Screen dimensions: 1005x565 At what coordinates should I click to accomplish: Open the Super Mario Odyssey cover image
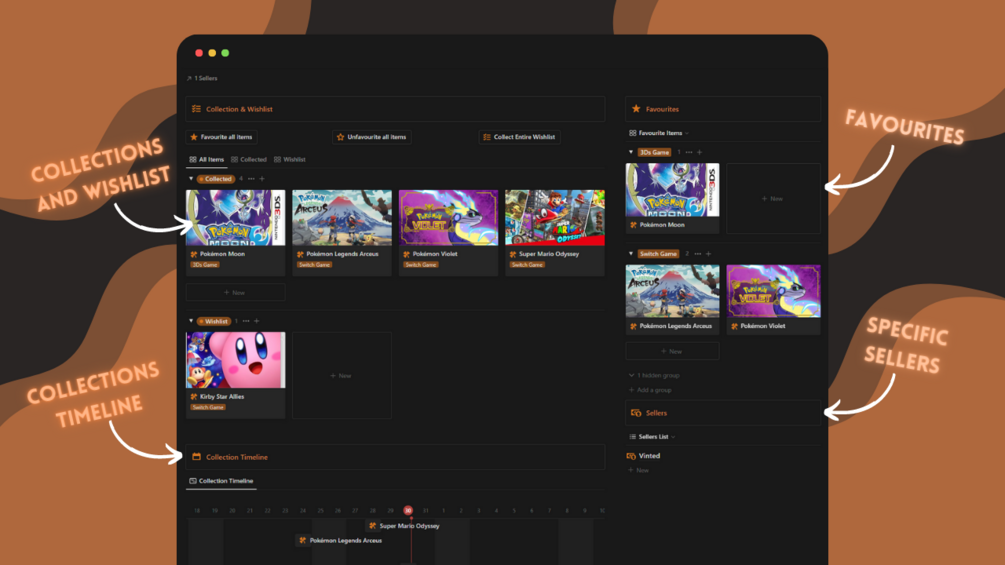(554, 218)
